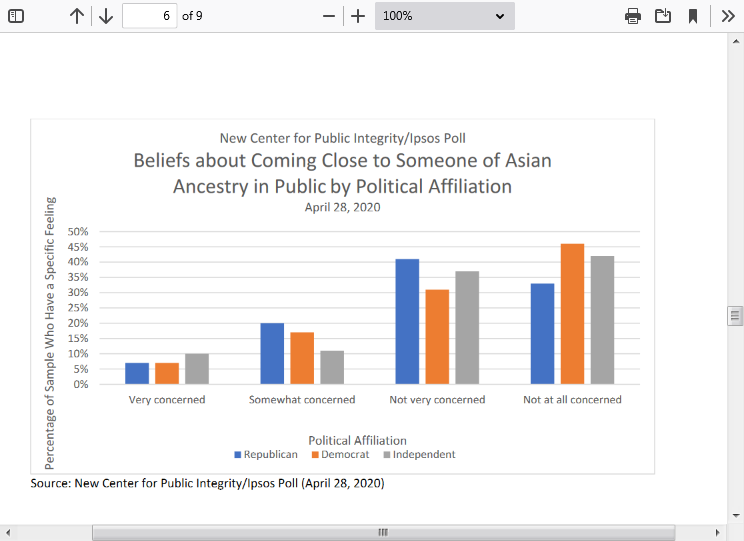Open the 100% zoom level dropdown
This screenshot has height=541, width=744.
tap(444, 16)
